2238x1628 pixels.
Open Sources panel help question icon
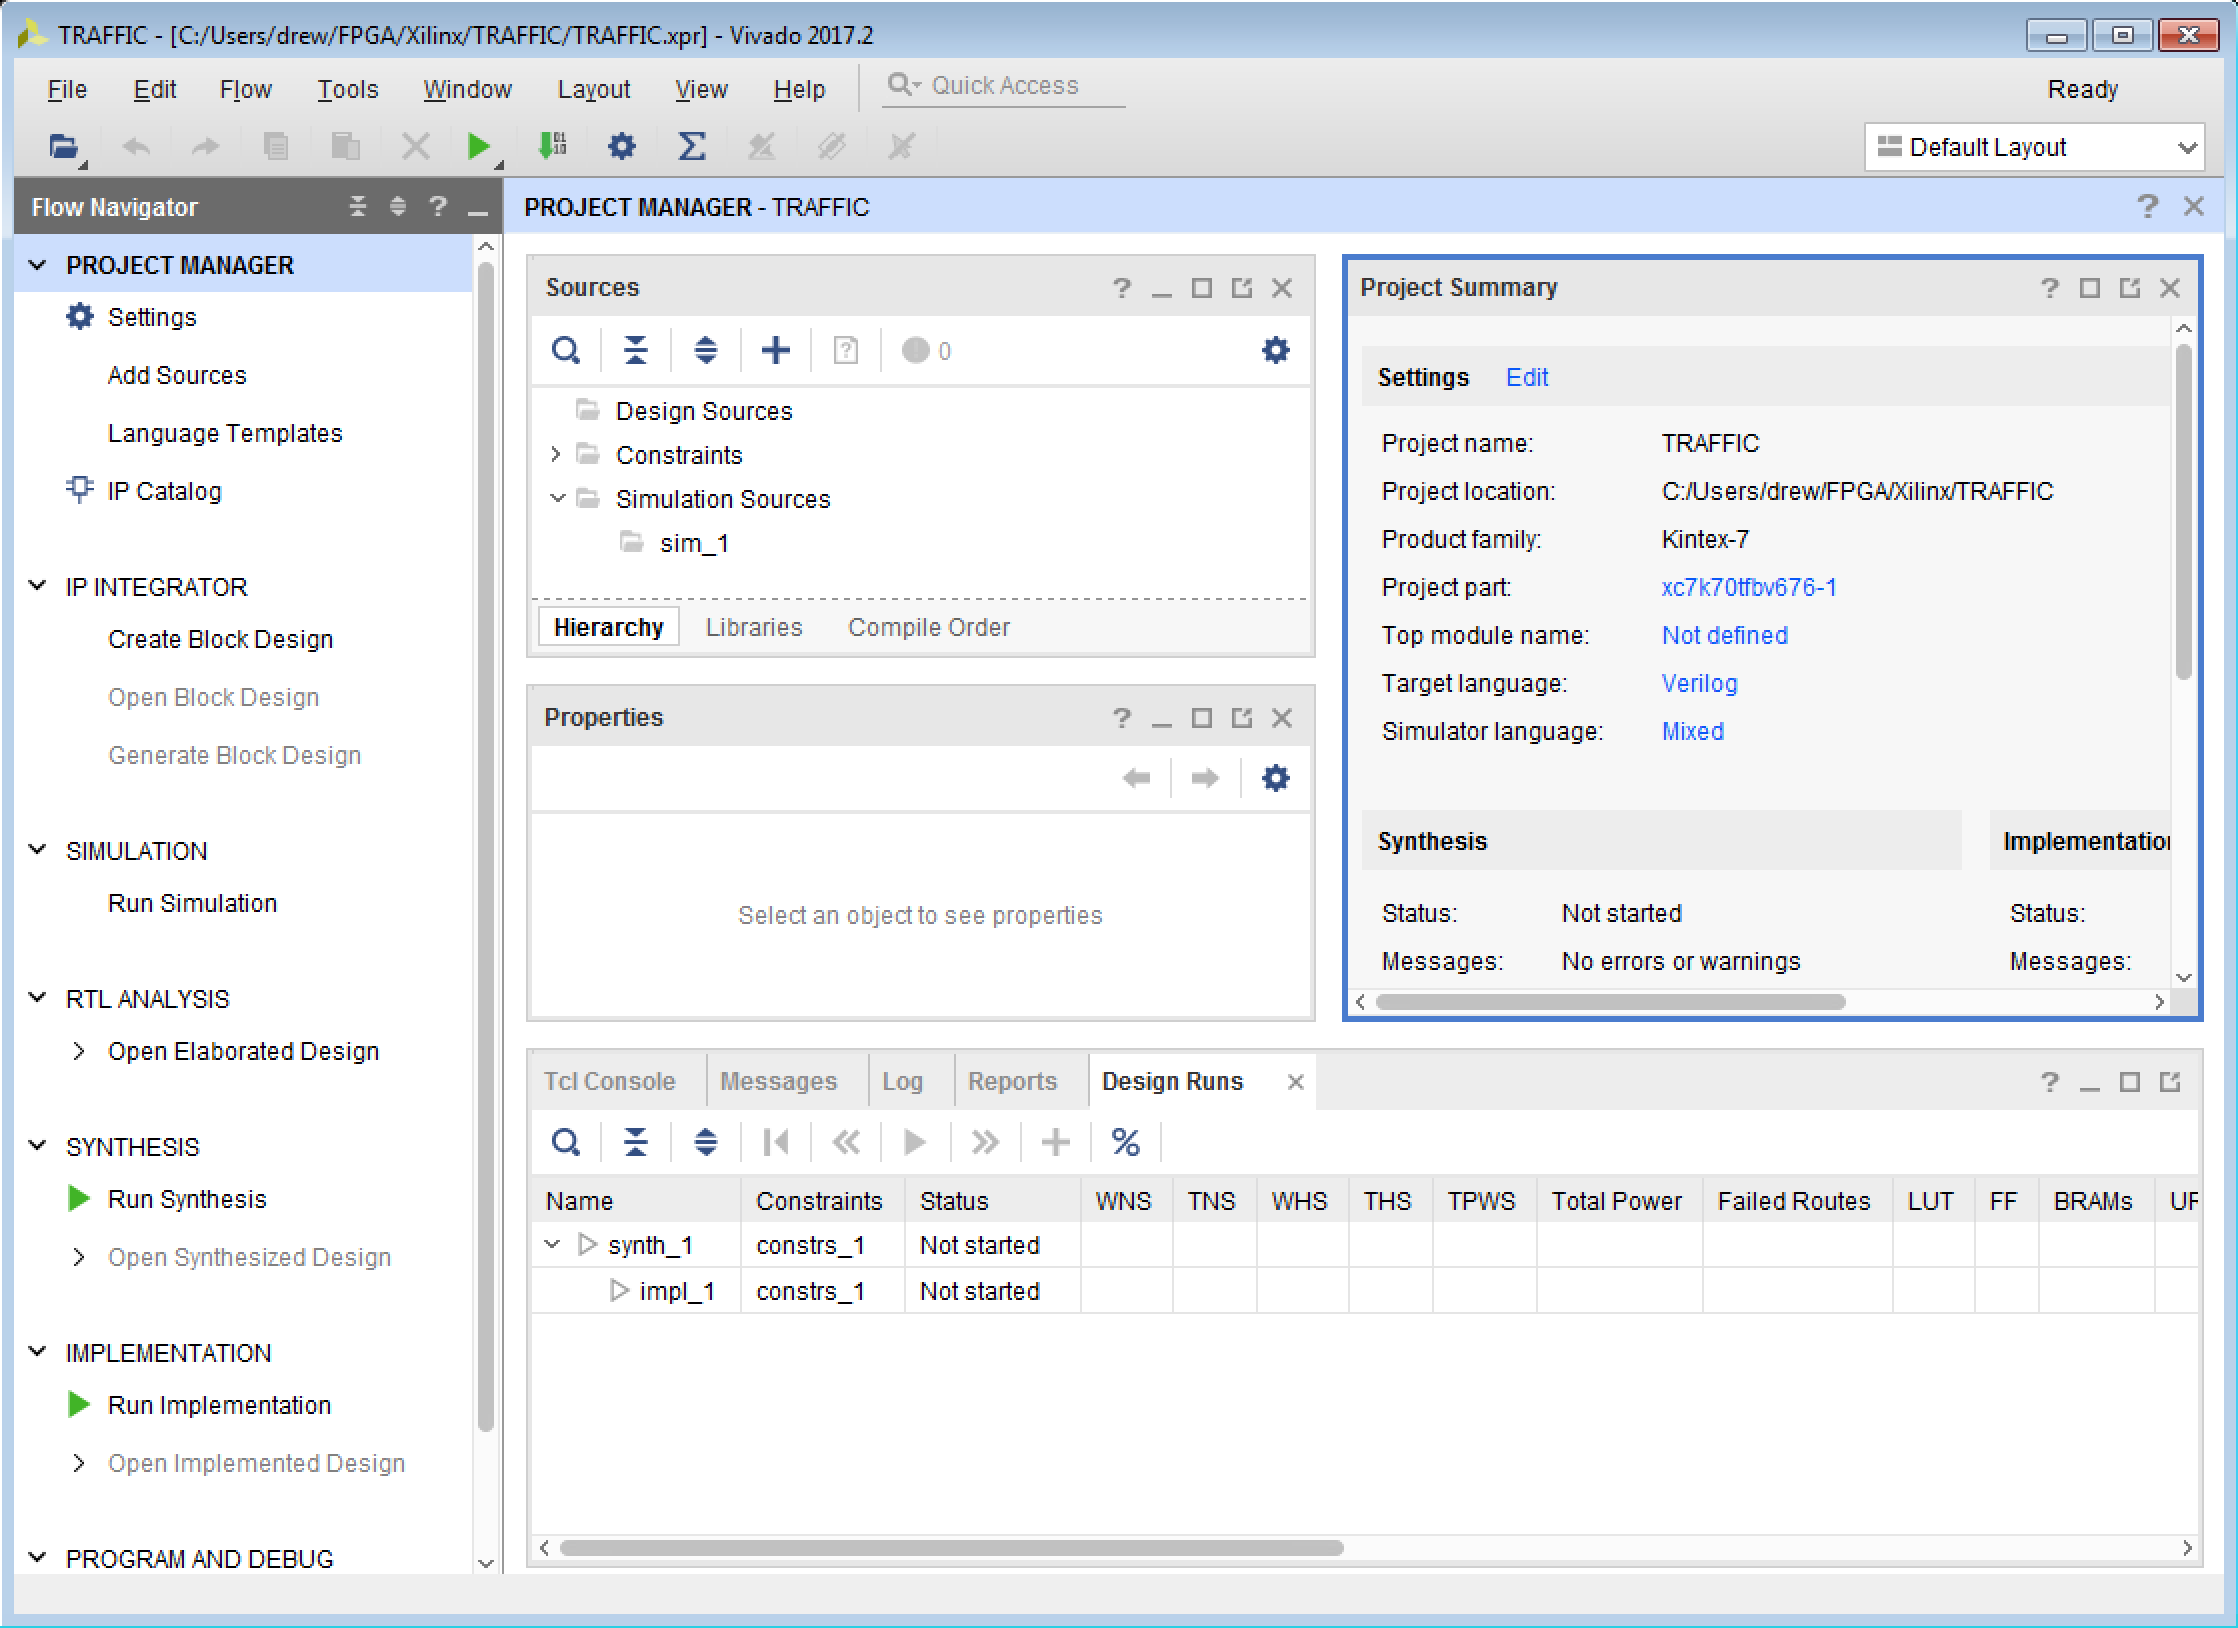click(x=1122, y=289)
